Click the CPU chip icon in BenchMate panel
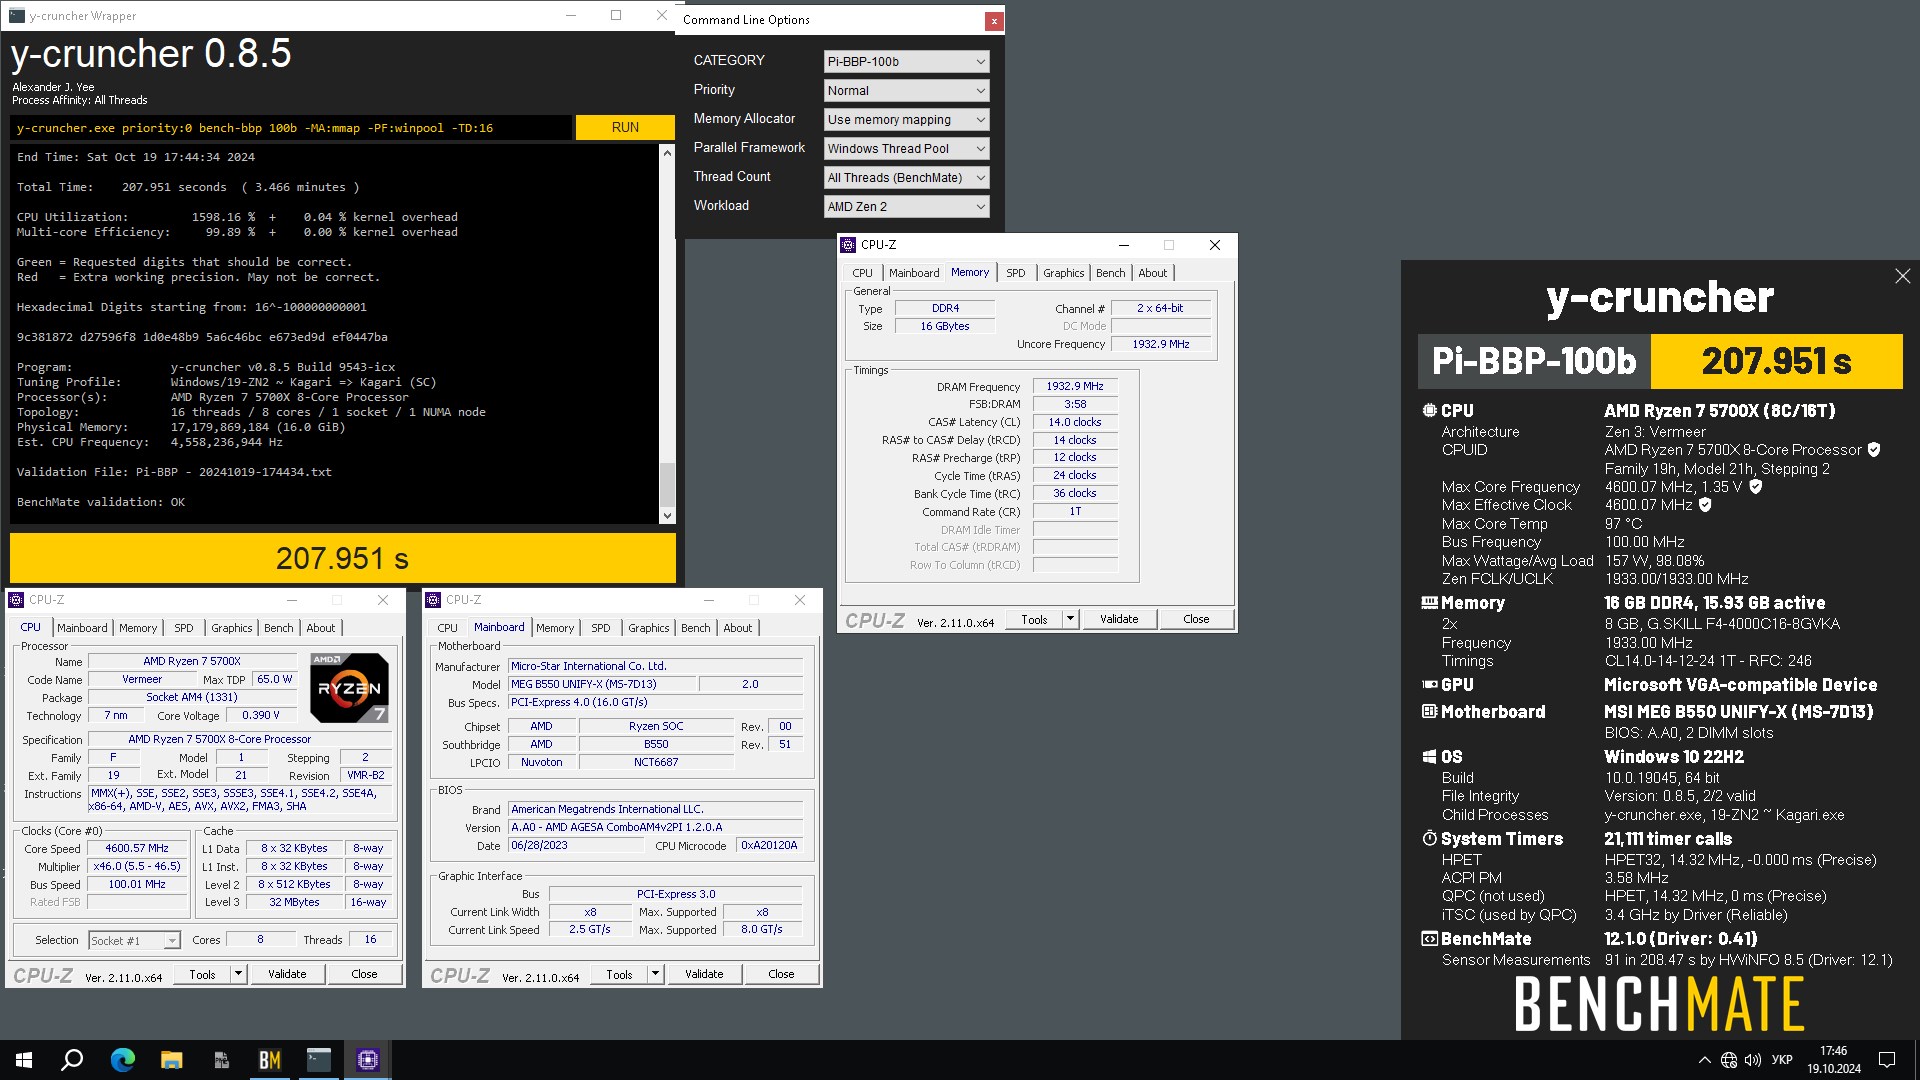 [1429, 411]
